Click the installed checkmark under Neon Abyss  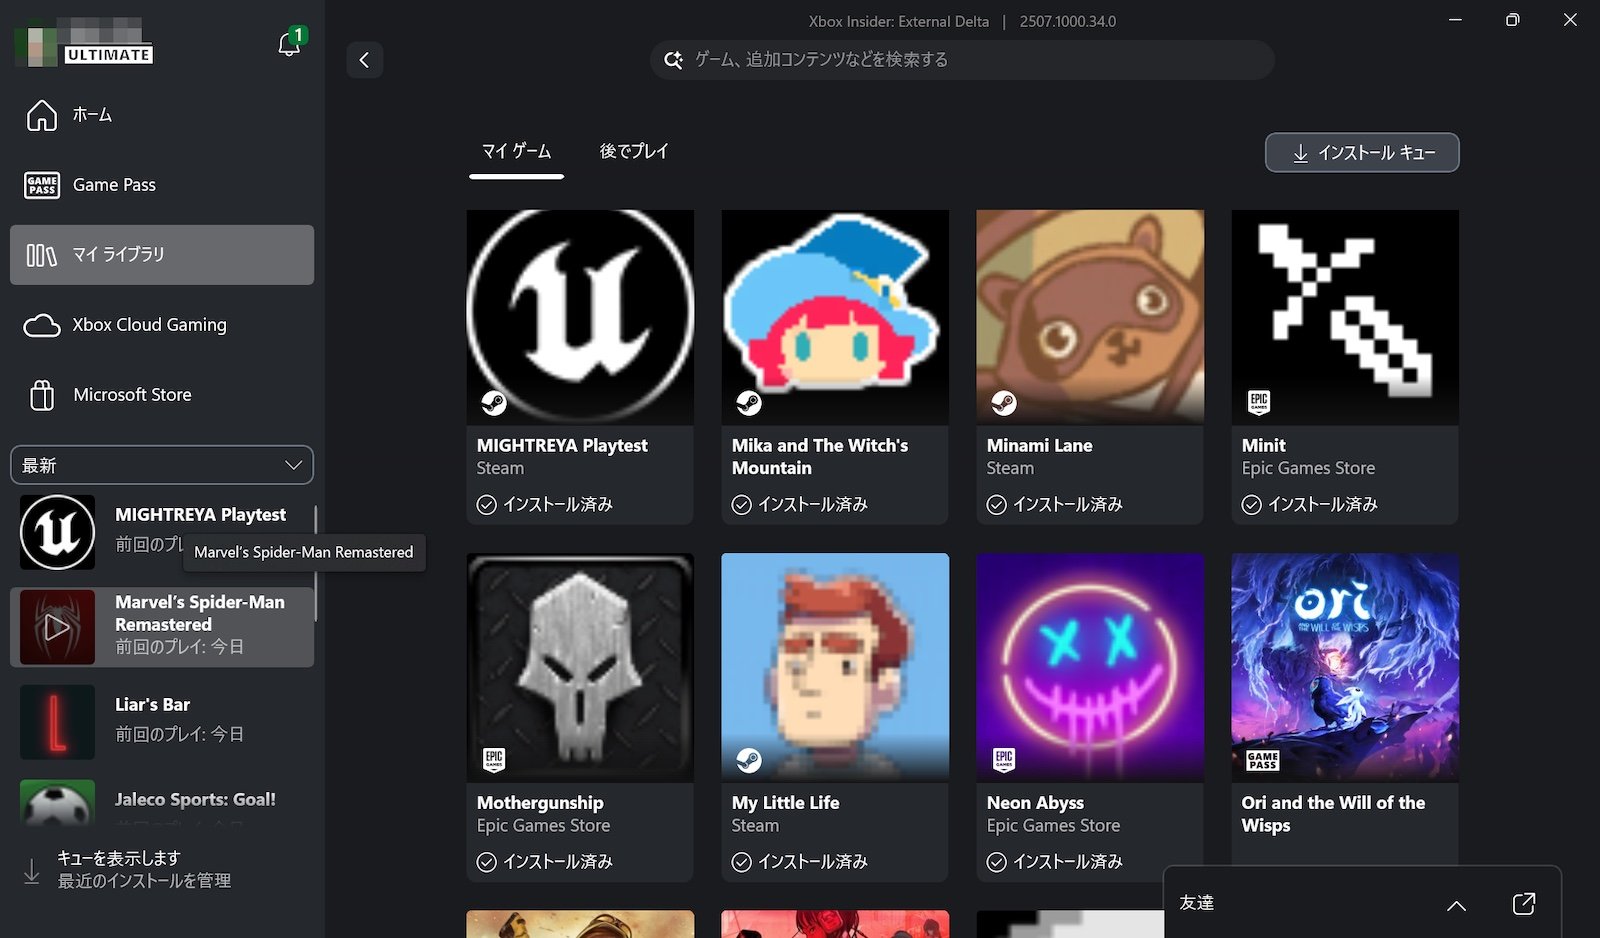pyautogui.click(x=997, y=862)
